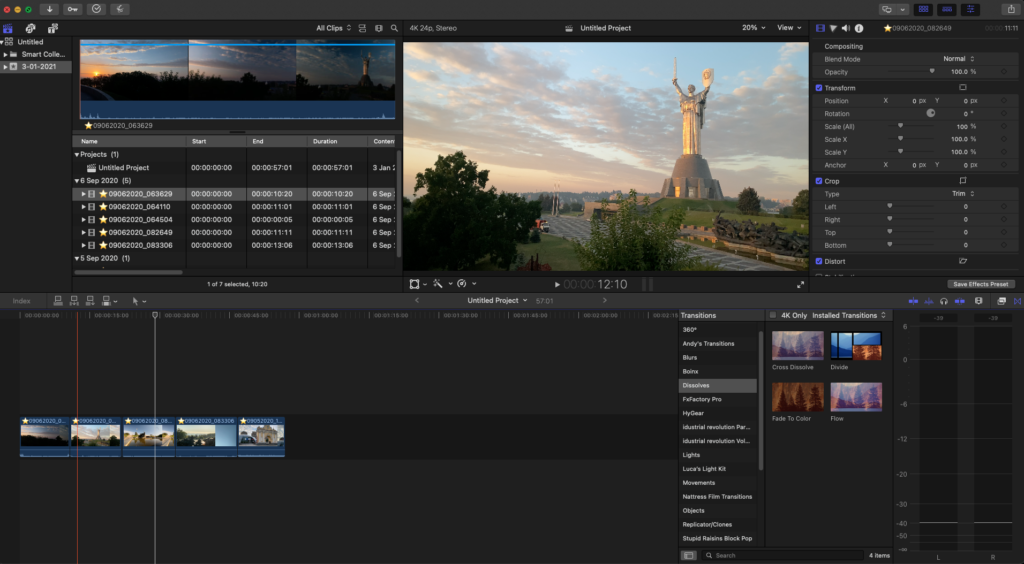
Task: Show the Libraries sidebar clapperboard icon
Action: click(8, 29)
